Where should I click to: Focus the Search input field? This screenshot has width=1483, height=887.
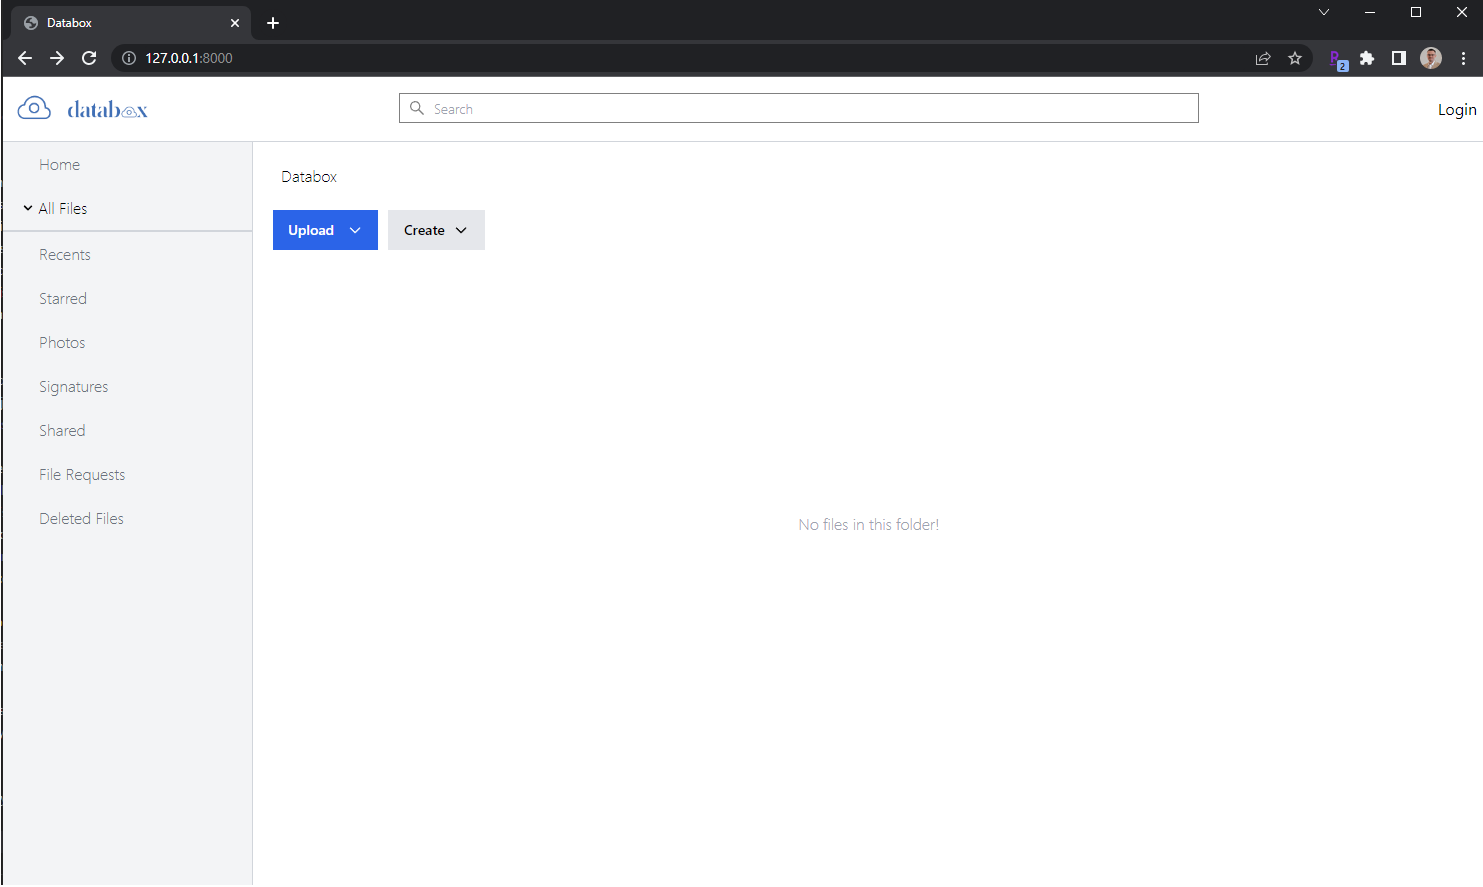[x=798, y=108]
